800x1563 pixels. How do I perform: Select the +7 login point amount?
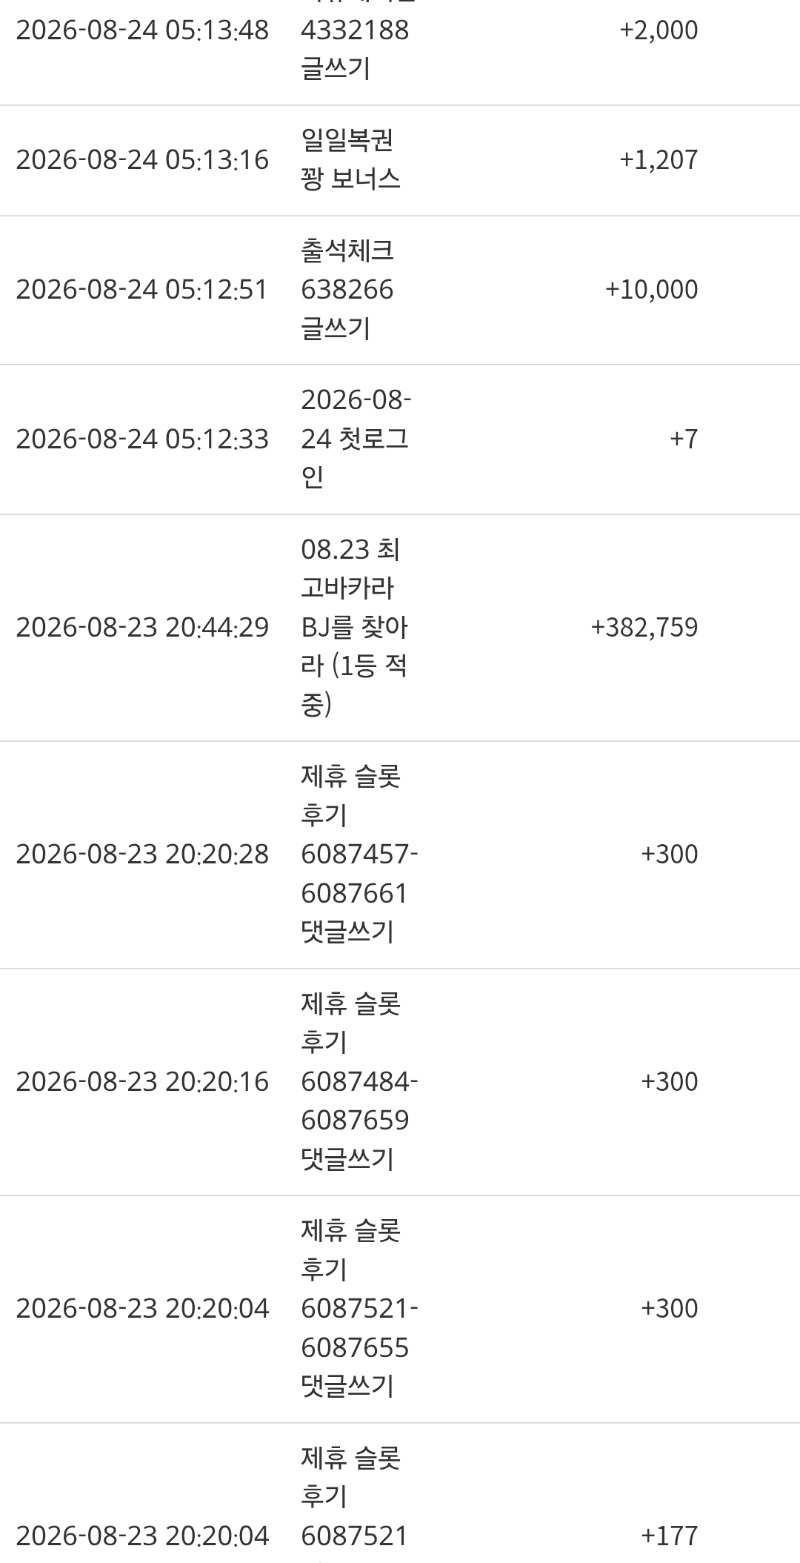click(x=684, y=439)
